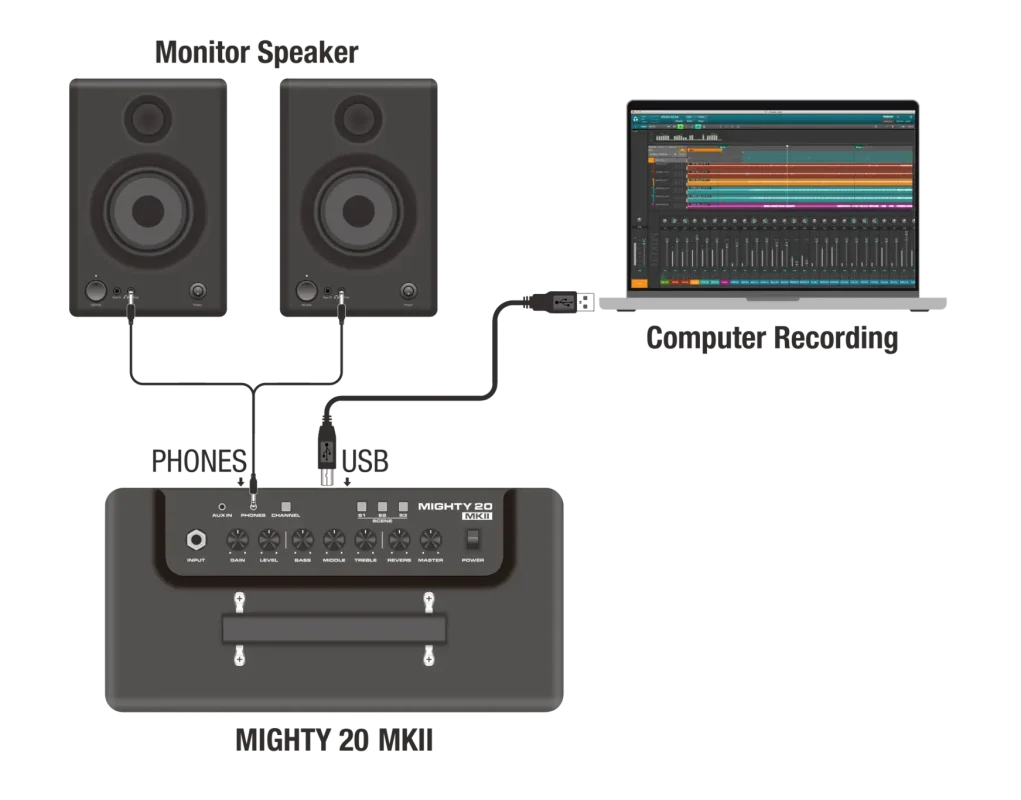Click the right speaker's volume knob

tap(306, 291)
